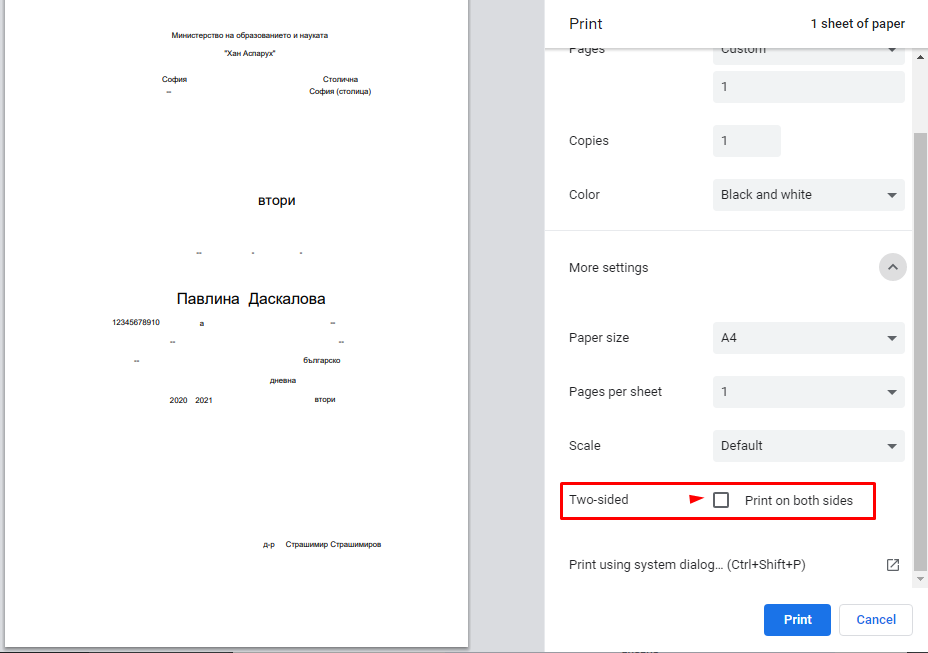928x653 pixels.
Task: Click the custom page range input field
Action: coord(808,87)
